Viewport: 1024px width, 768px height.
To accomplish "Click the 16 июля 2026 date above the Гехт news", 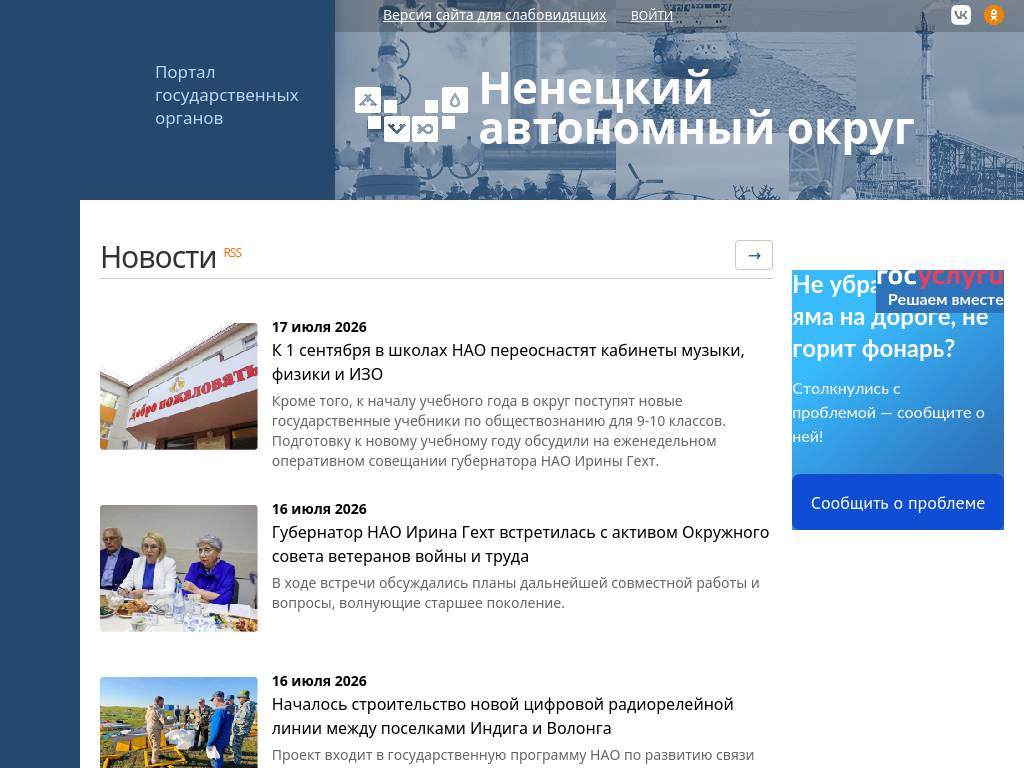I will (319, 509).
